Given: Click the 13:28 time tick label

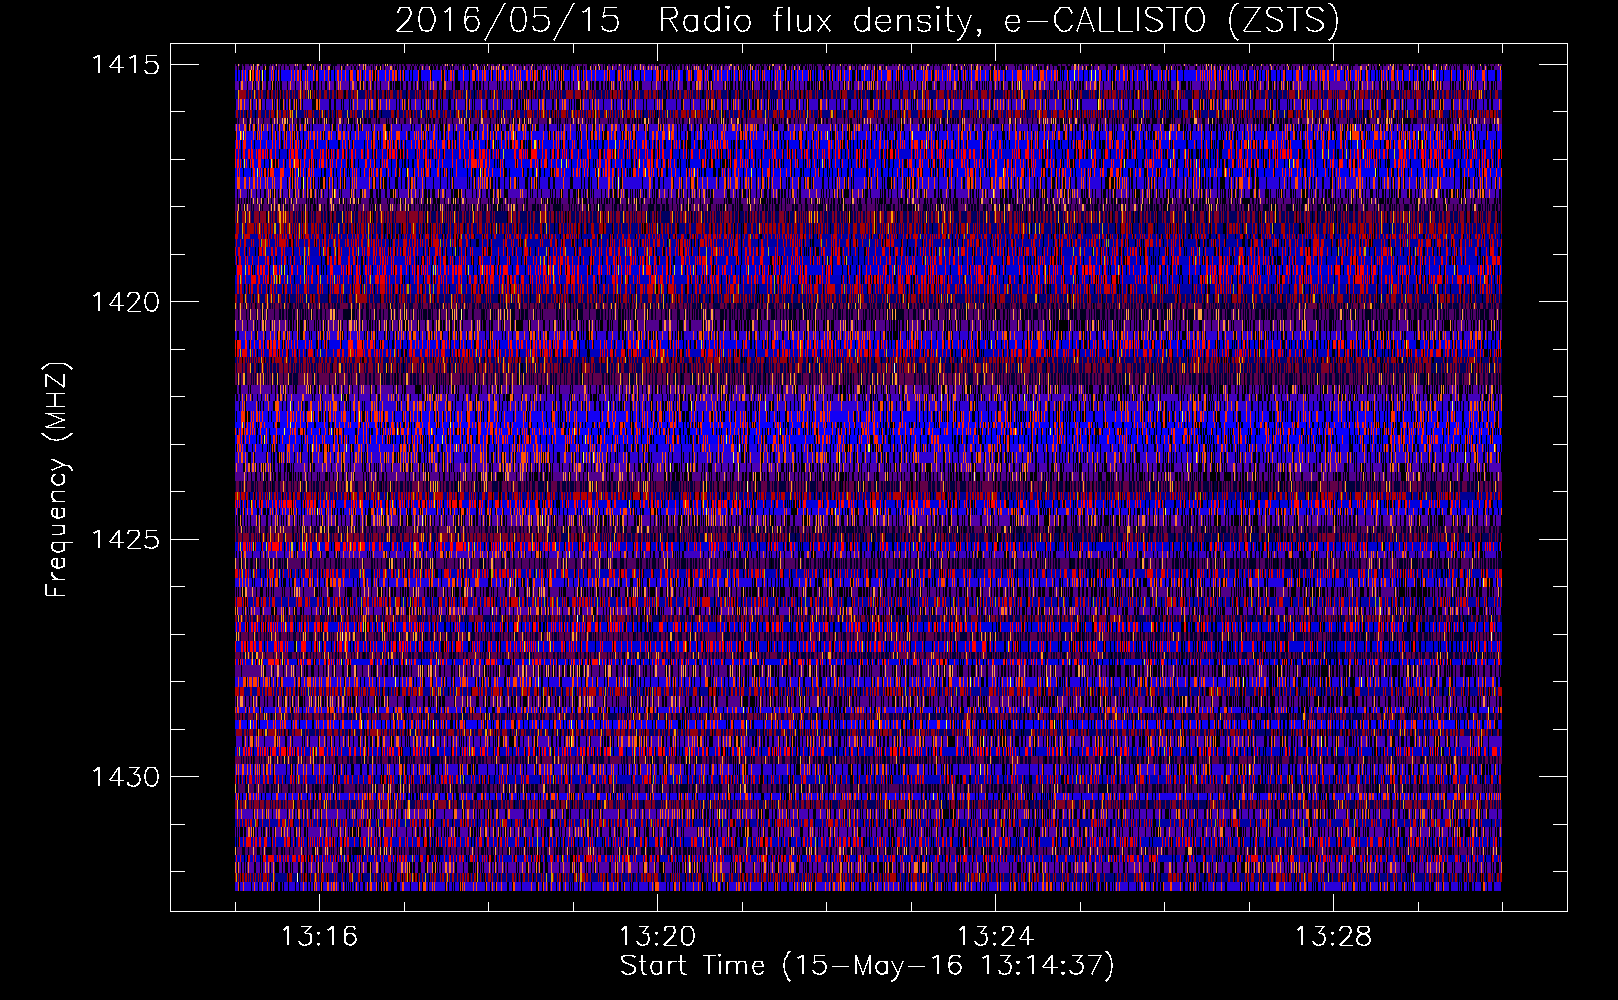Looking at the screenshot, I should point(1333,937).
